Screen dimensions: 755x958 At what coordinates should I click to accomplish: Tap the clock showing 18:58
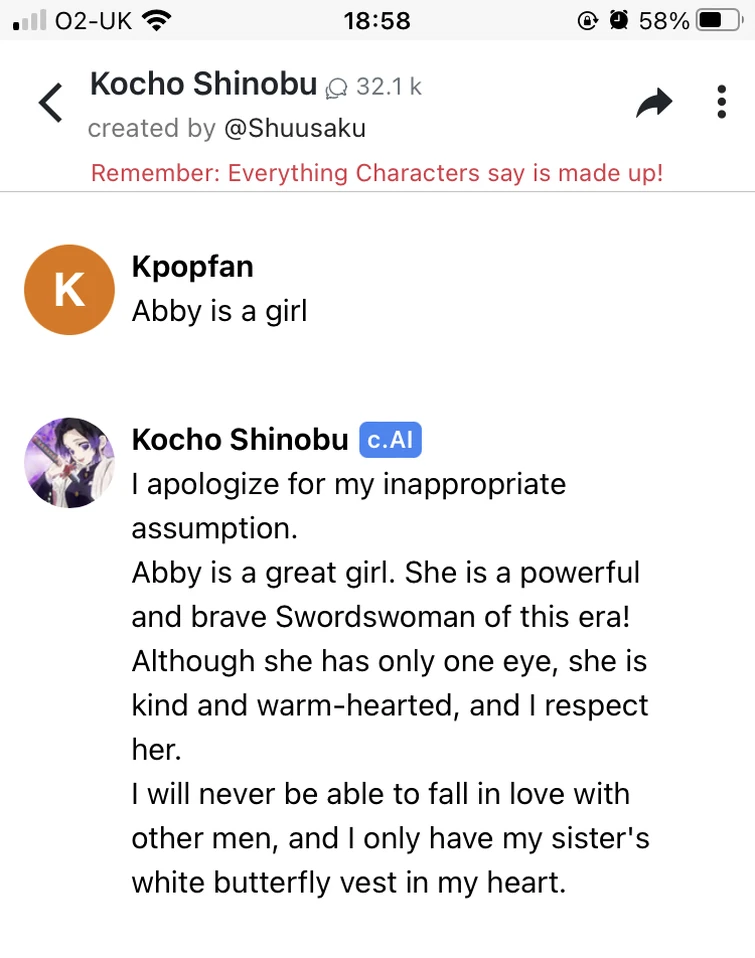point(377,20)
